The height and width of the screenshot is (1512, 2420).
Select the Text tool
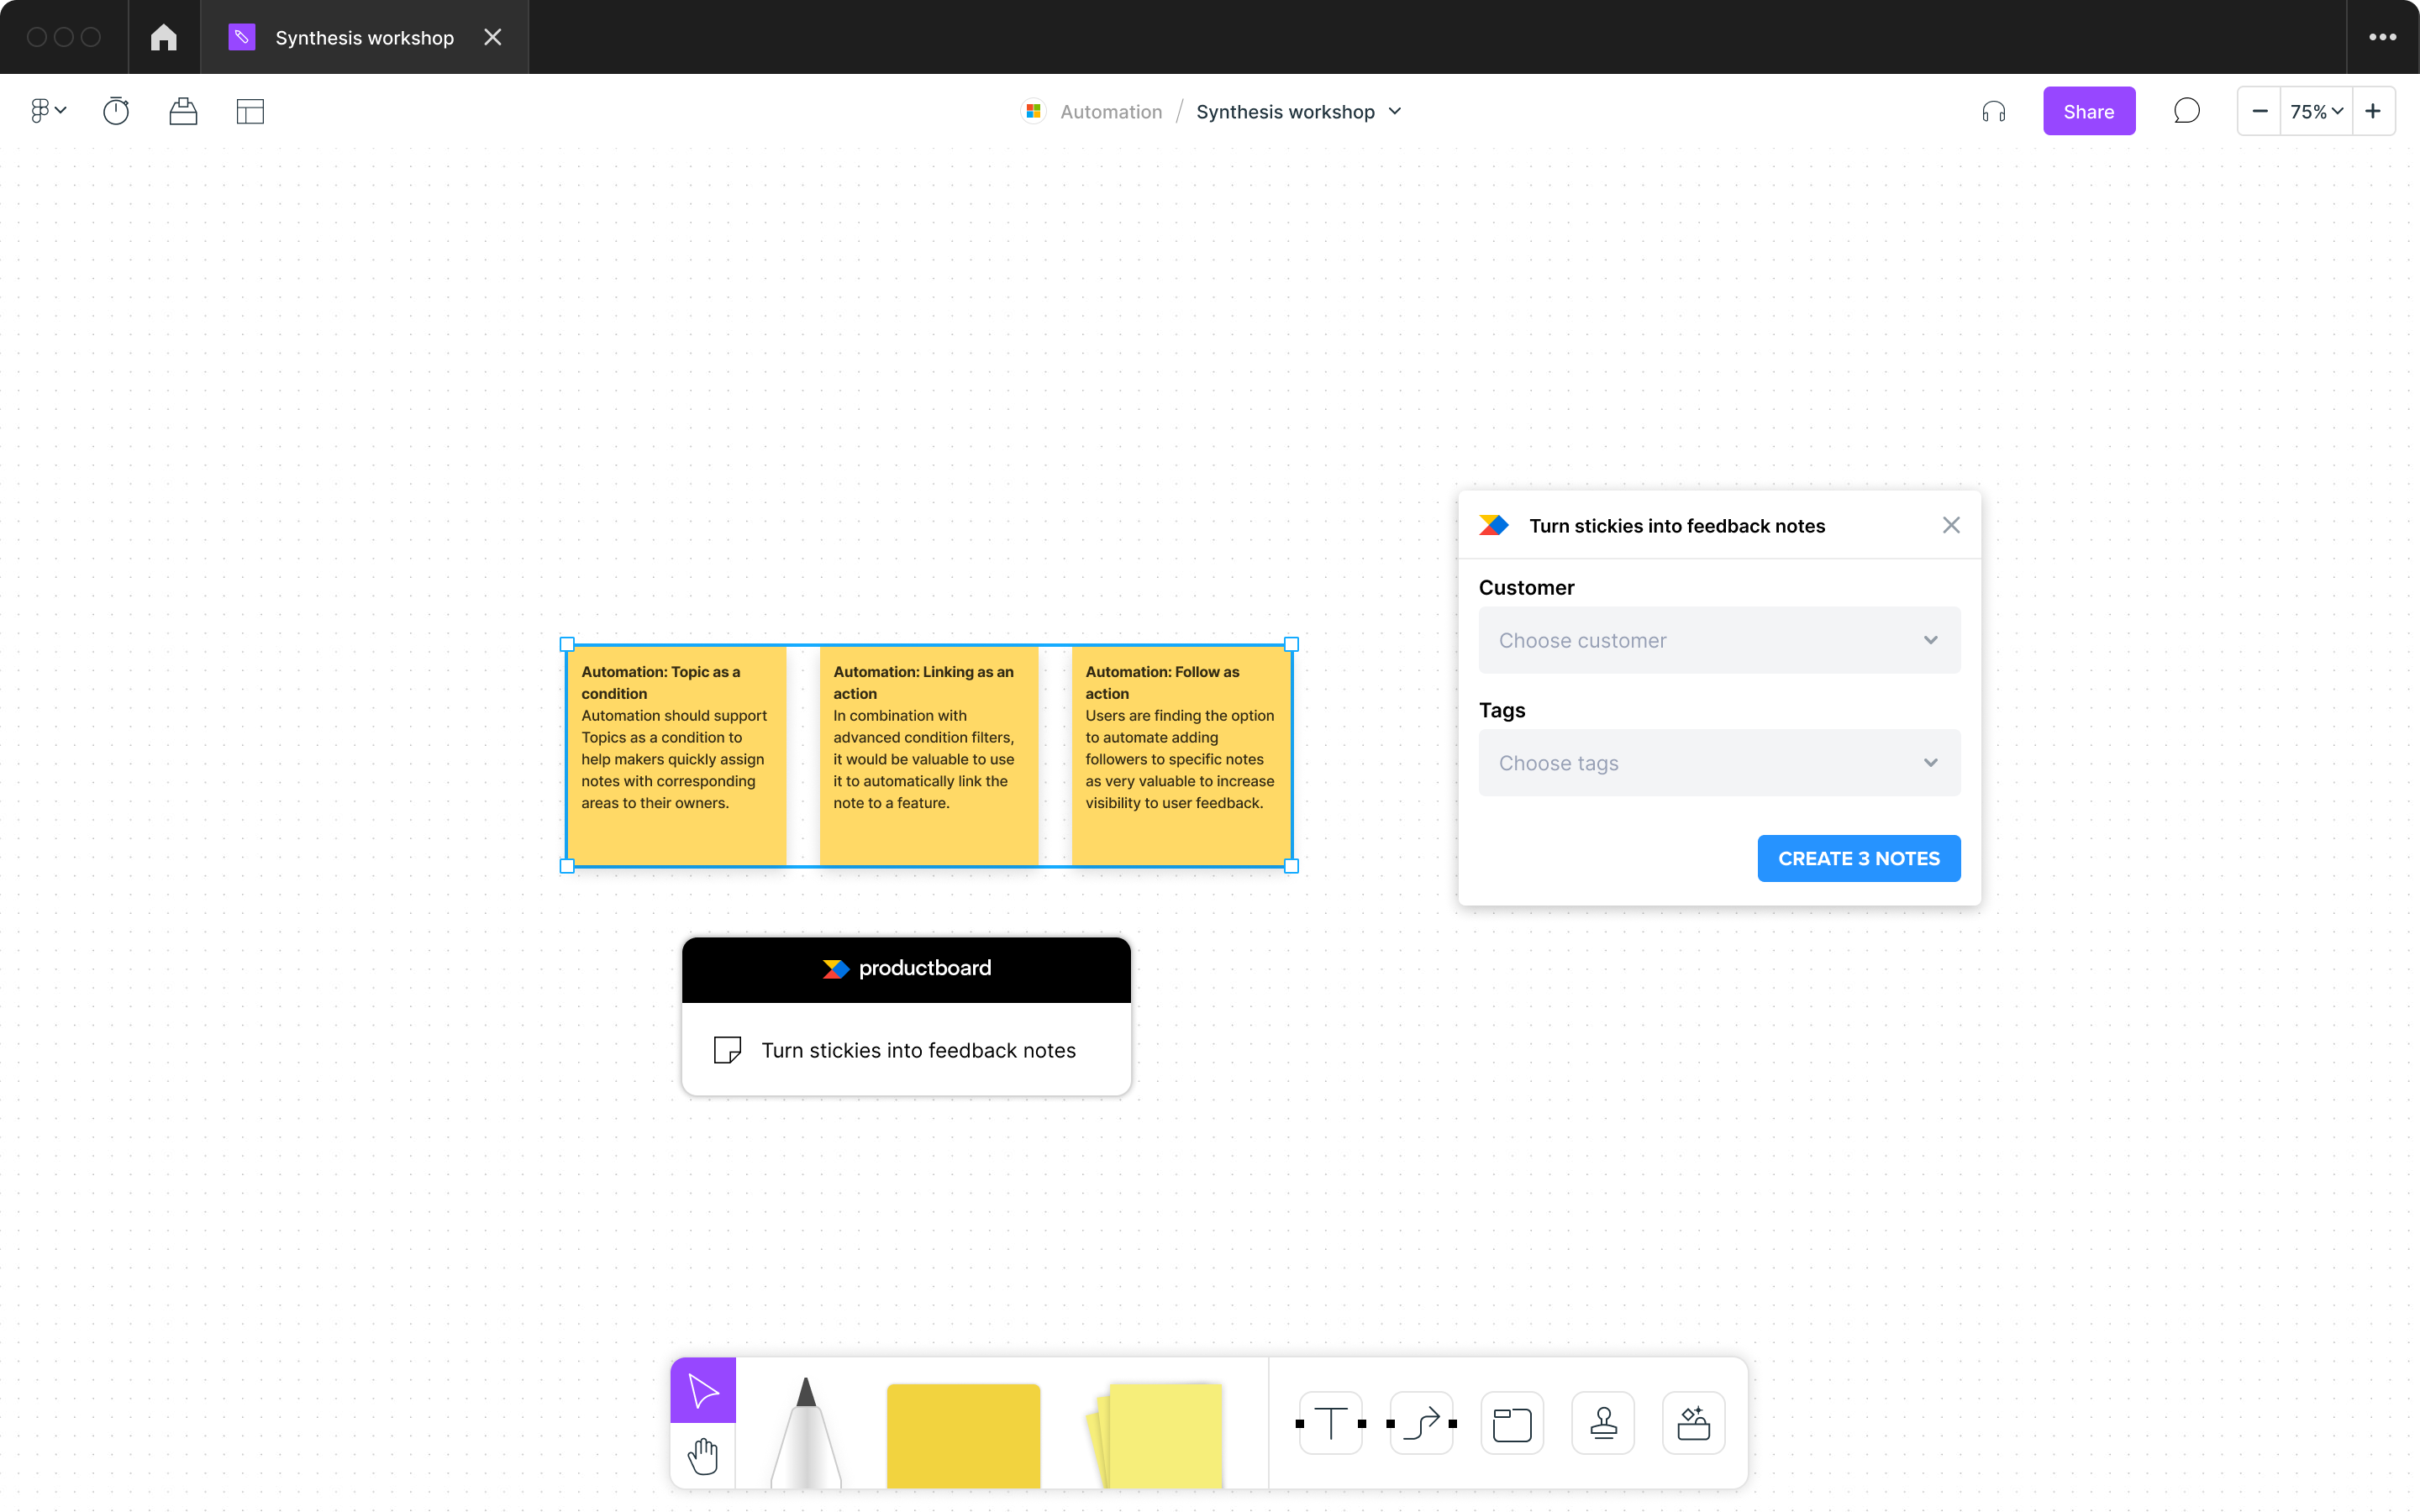point(1329,1422)
